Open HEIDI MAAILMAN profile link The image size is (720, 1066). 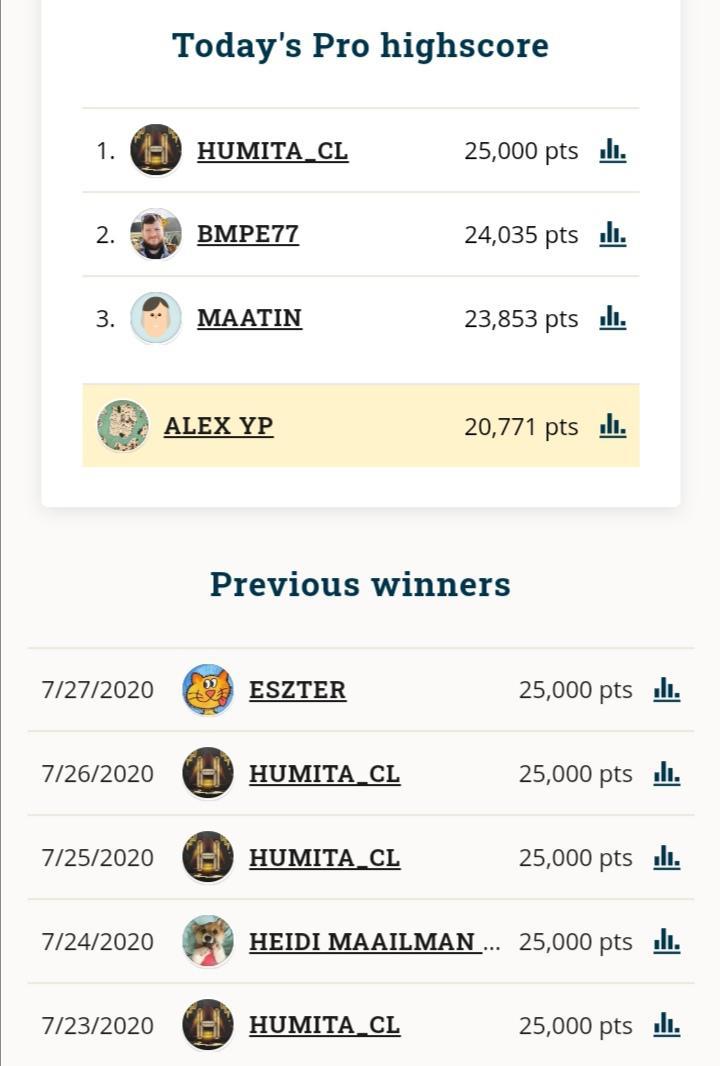click(365, 942)
